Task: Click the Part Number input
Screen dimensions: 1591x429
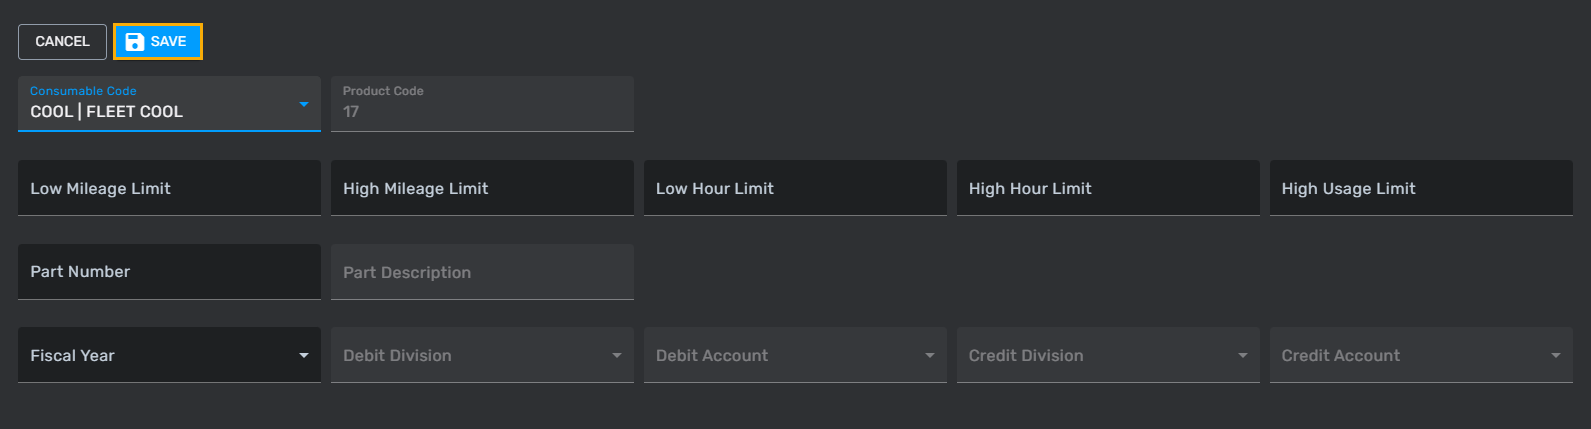Action: tap(168, 272)
